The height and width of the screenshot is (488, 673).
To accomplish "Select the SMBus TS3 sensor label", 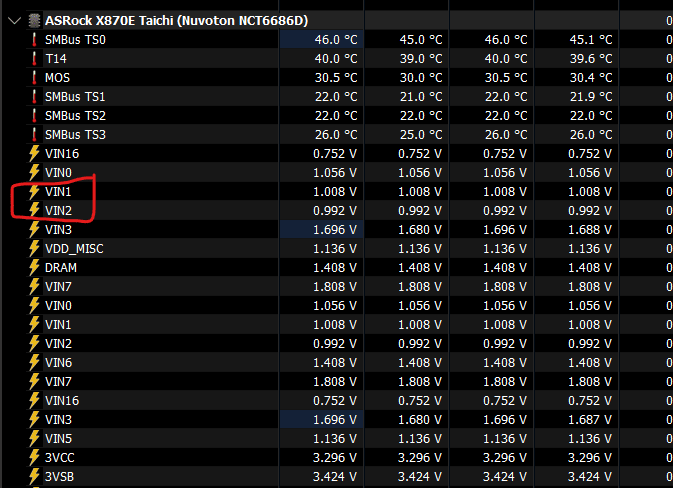I will (x=75, y=135).
